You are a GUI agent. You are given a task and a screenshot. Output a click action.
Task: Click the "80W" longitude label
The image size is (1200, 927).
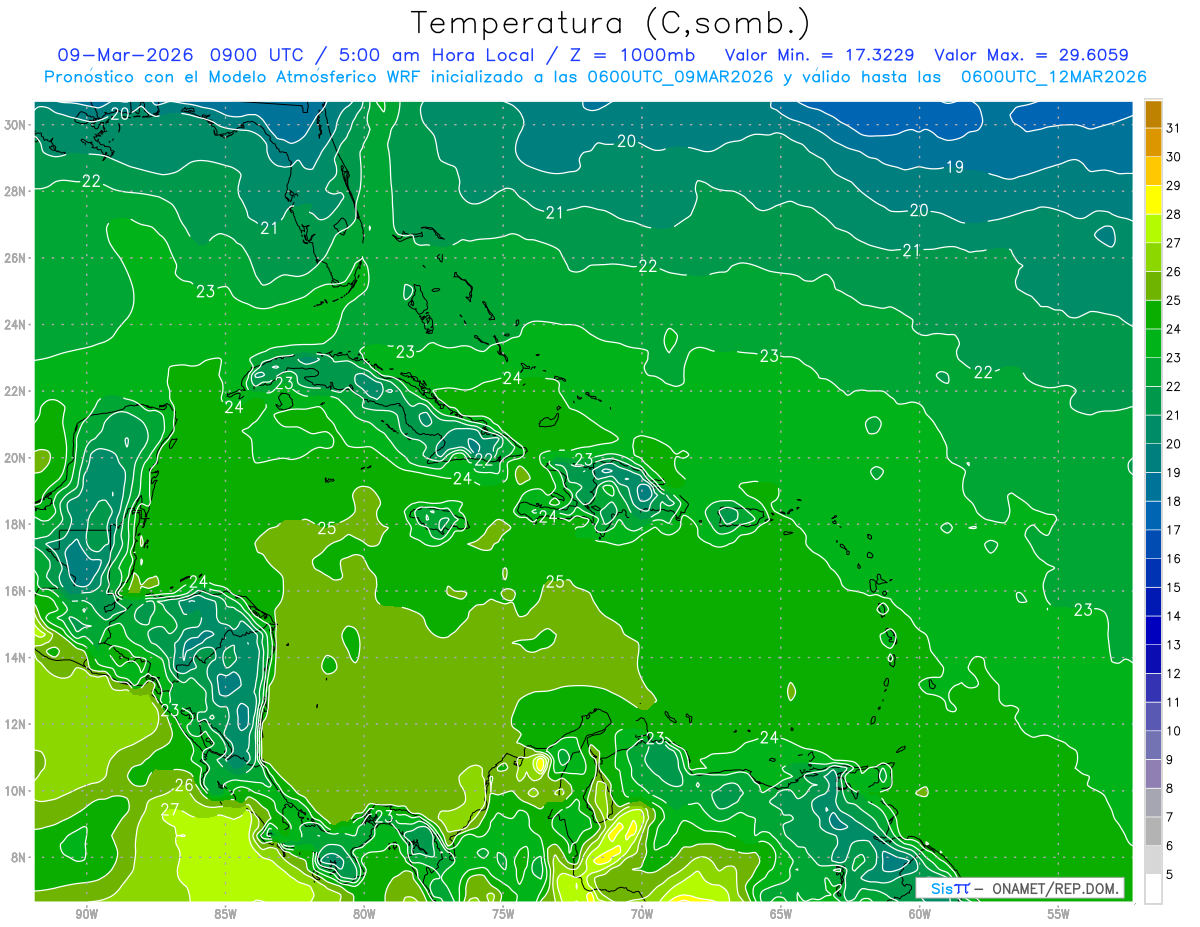point(364,914)
